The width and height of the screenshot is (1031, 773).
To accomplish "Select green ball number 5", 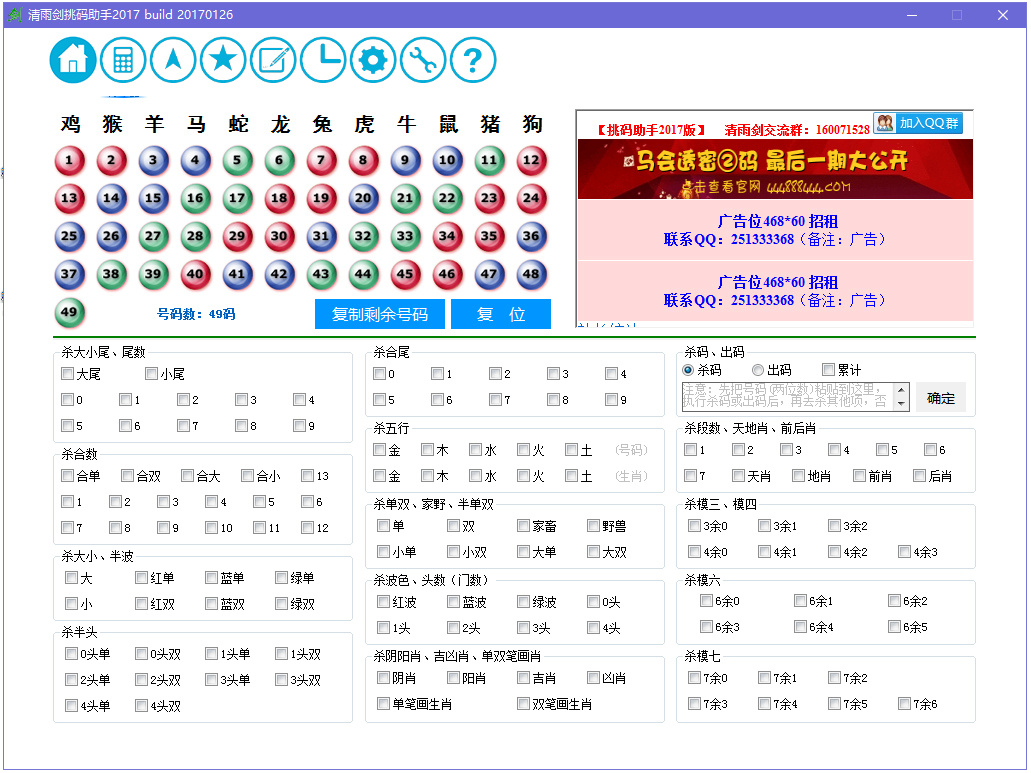I will point(237,160).
